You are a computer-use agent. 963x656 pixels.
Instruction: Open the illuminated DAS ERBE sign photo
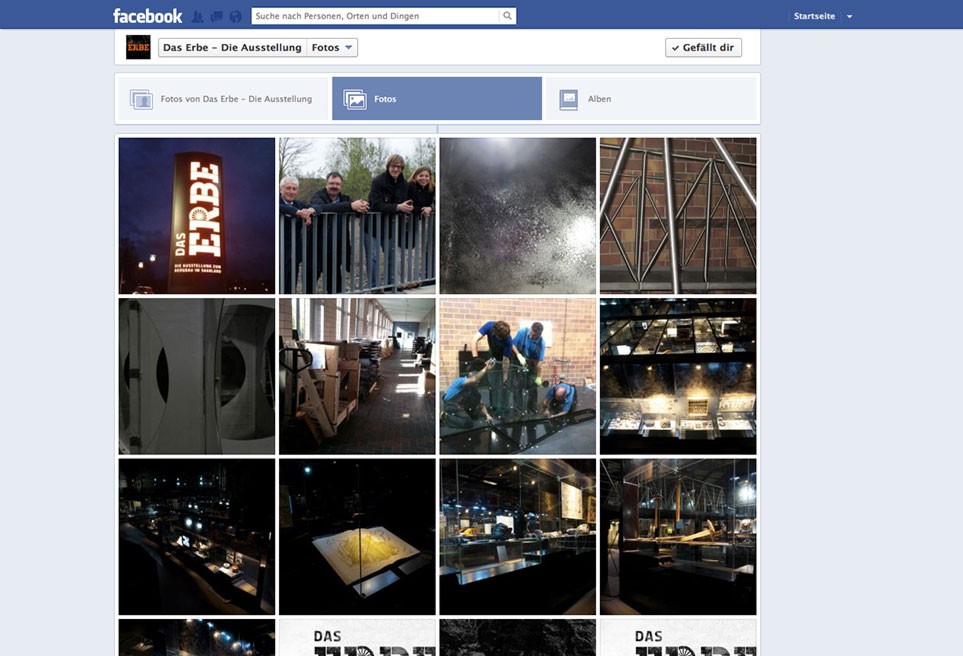point(197,216)
